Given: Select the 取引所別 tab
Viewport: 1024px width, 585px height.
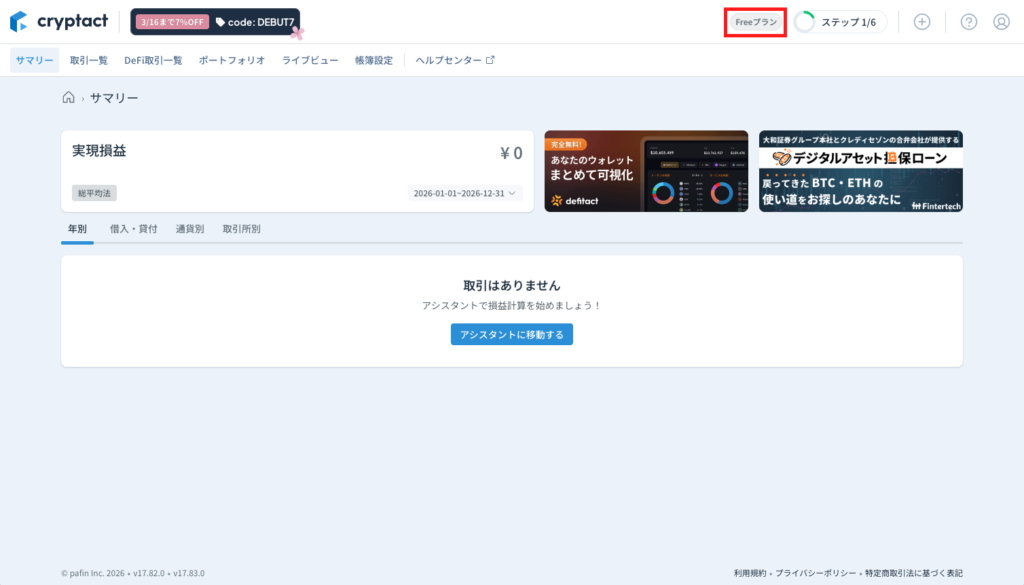Looking at the screenshot, I should coord(241,229).
